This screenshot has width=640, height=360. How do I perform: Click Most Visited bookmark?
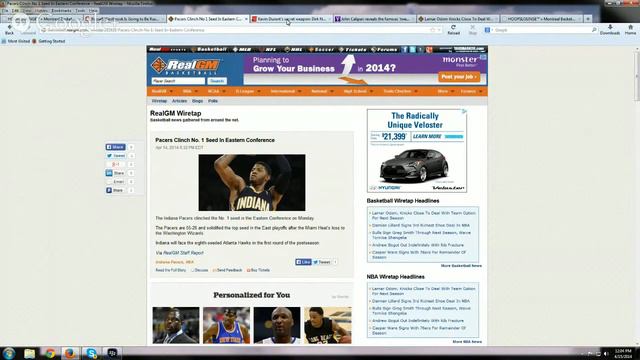pos(16,41)
